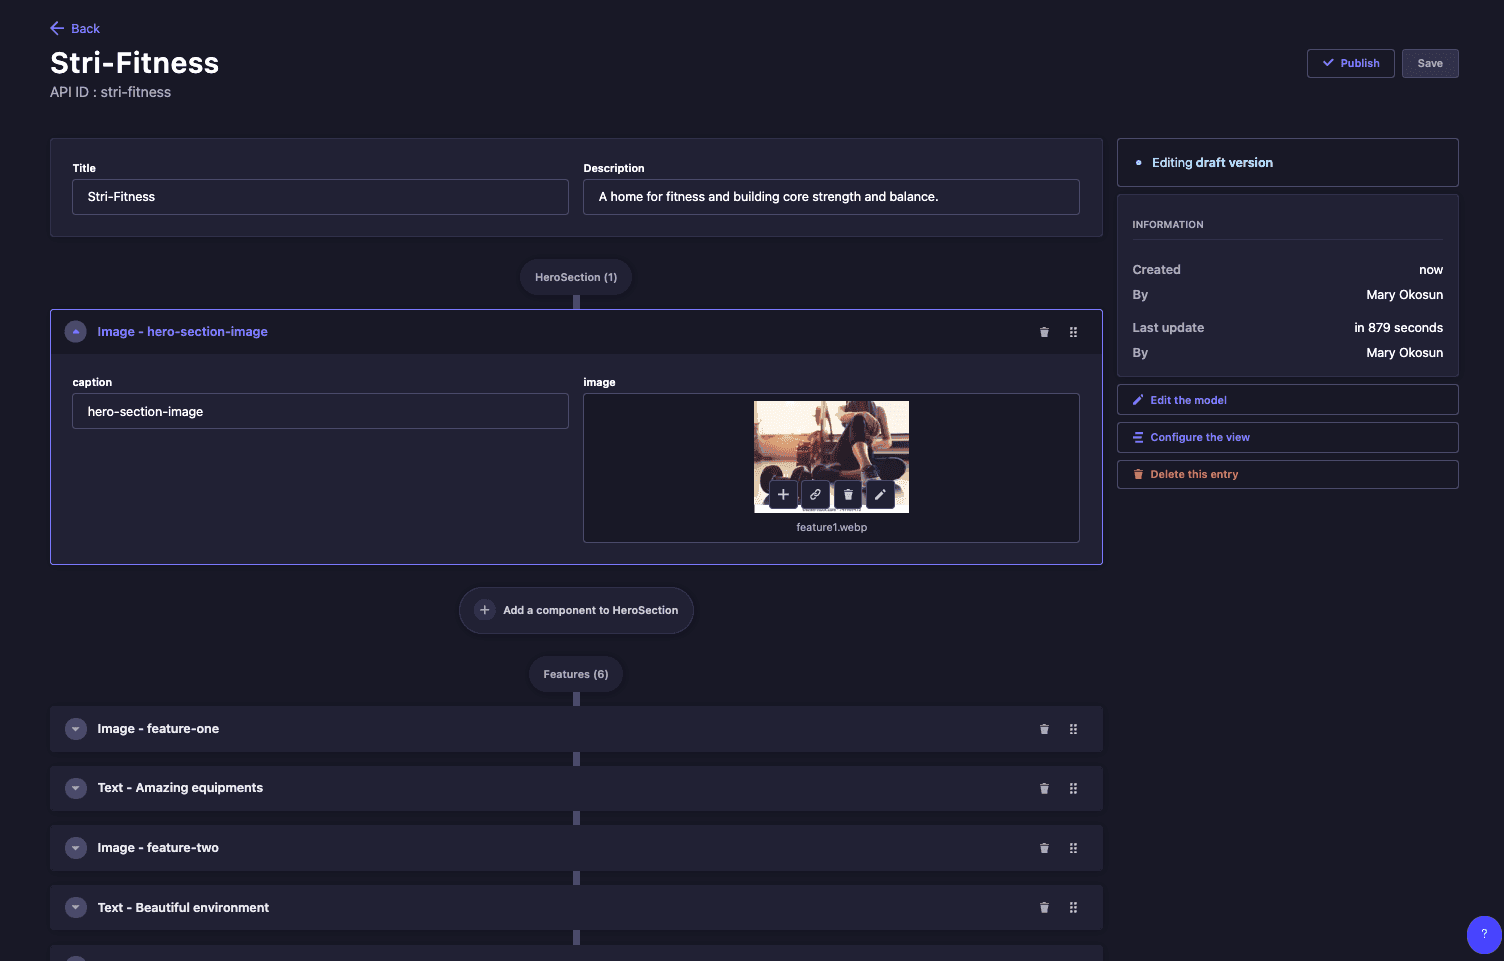Delete the Image - feature-one component
This screenshot has height=961, width=1504.
tap(1044, 729)
